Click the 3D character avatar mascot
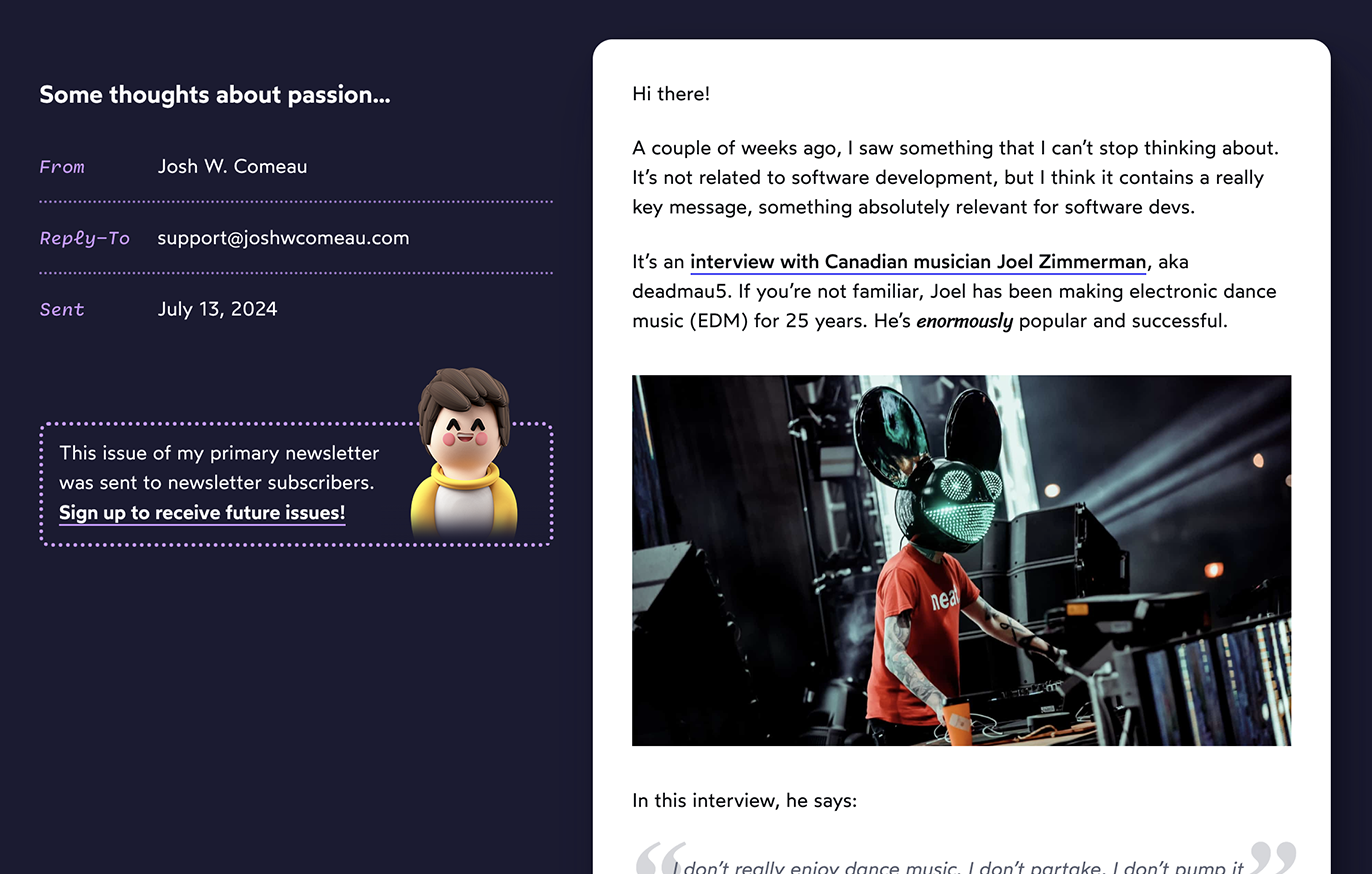 [x=464, y=453]
